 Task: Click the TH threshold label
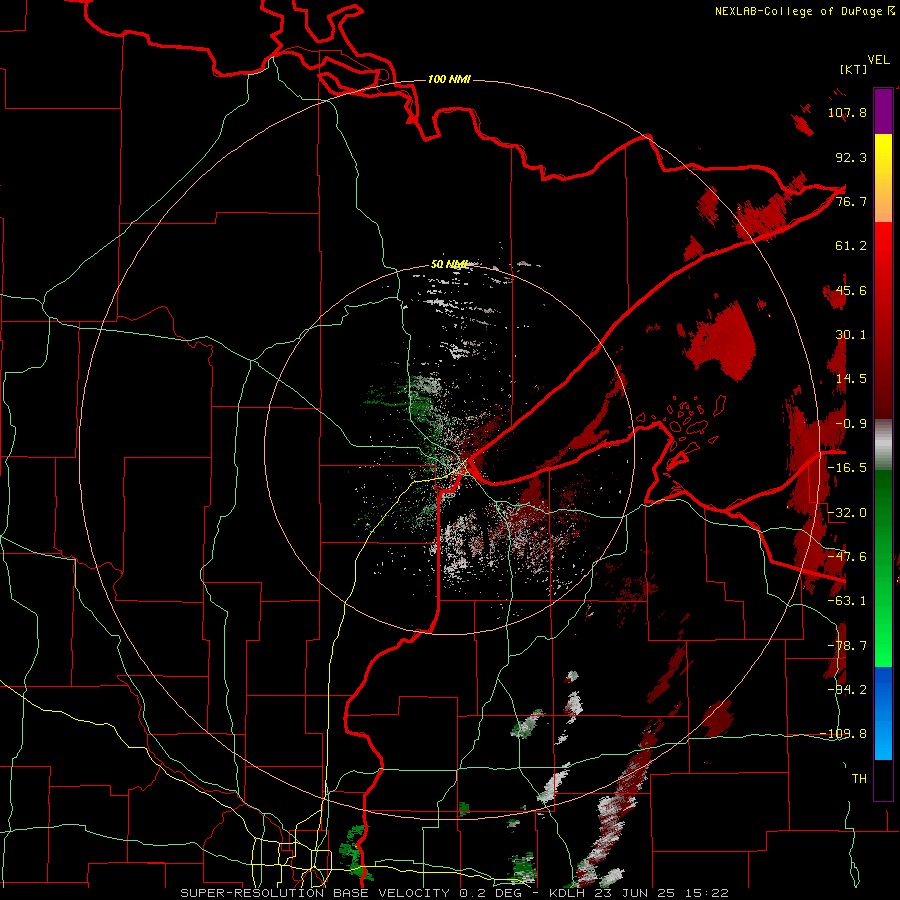859,779
